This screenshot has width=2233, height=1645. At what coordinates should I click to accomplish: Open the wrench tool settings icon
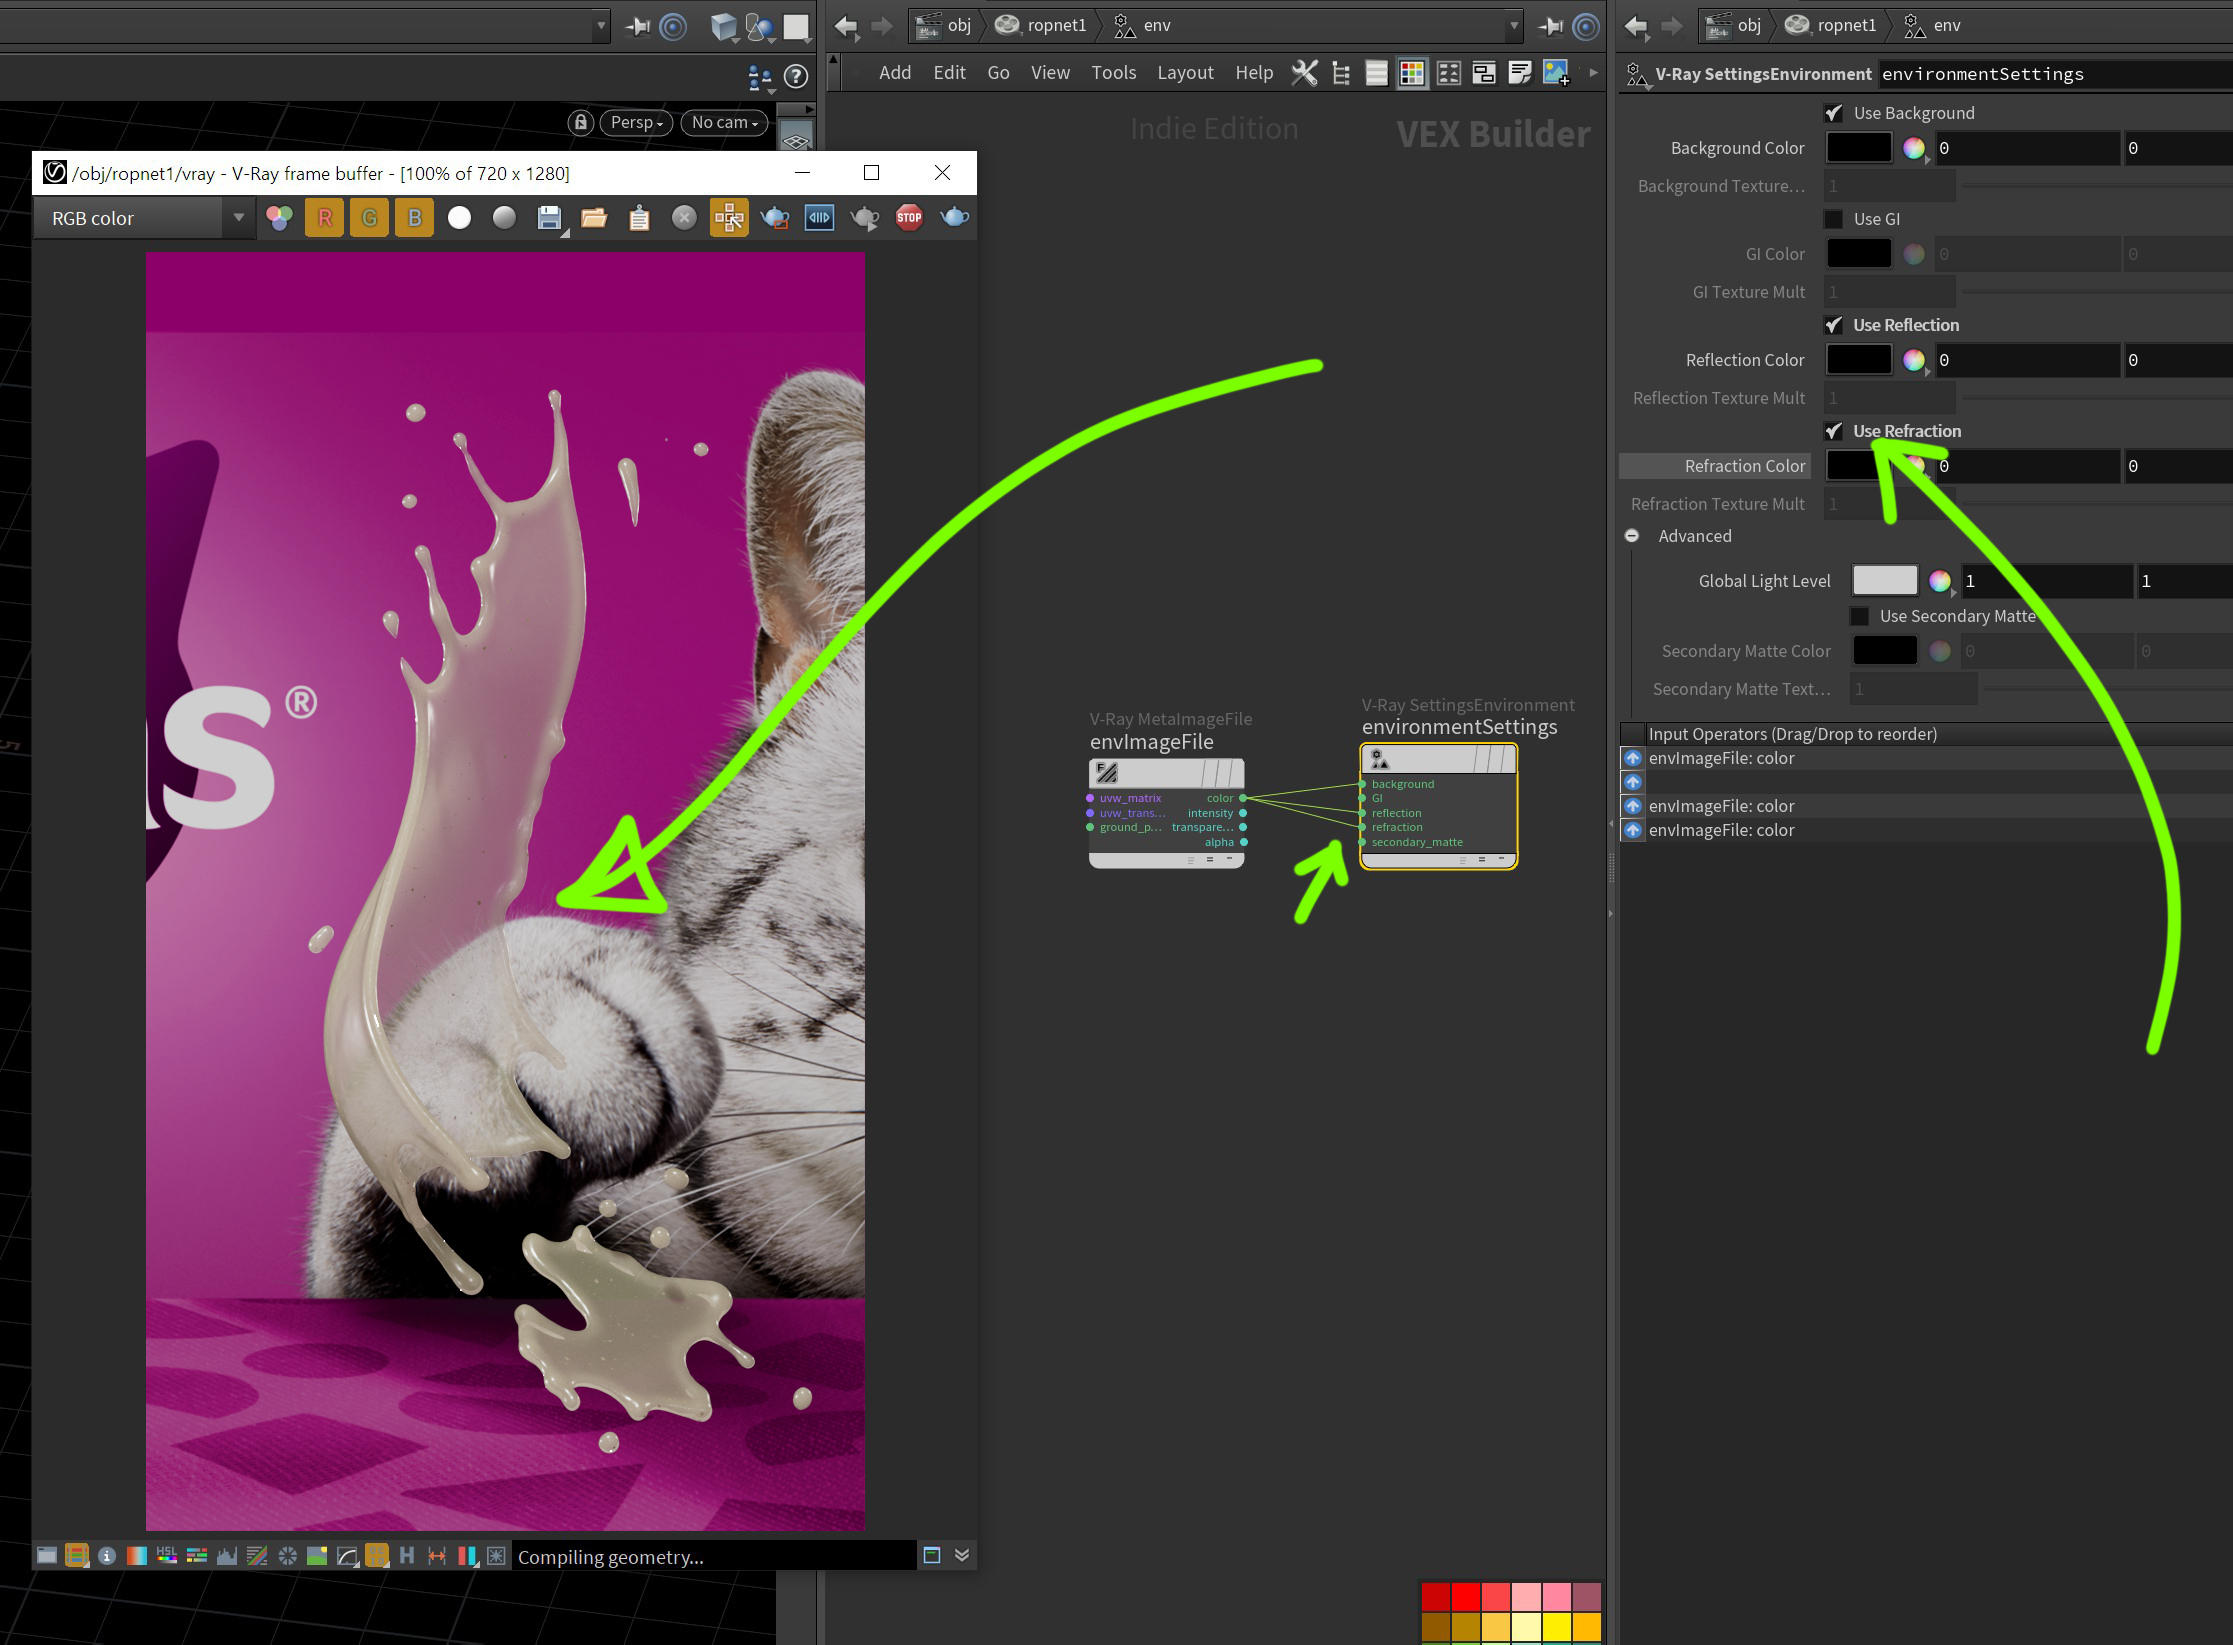pyautogui.click(x=1304, y=73)
